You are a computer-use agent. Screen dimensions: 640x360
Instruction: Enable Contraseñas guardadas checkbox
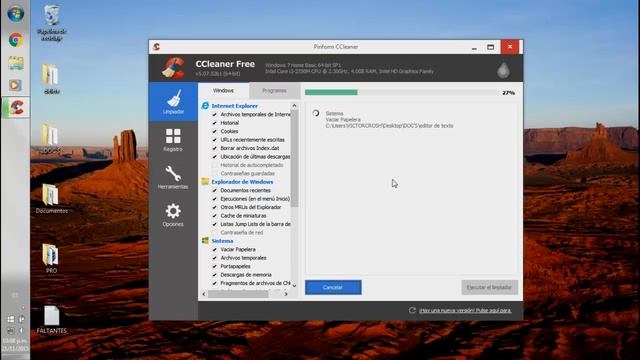215,173
